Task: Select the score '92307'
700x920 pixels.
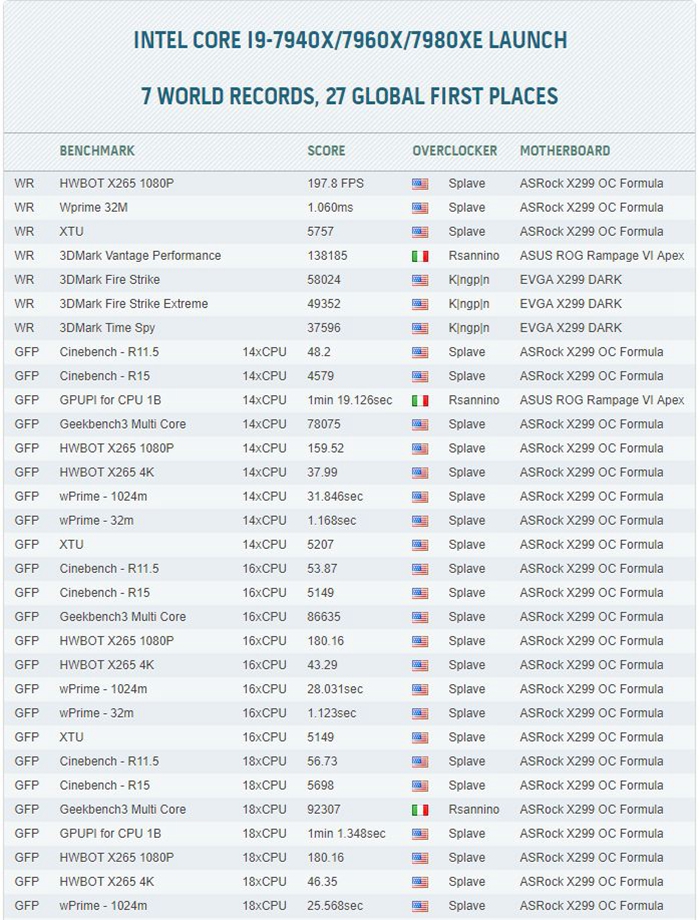Action: tap(324, 809)
